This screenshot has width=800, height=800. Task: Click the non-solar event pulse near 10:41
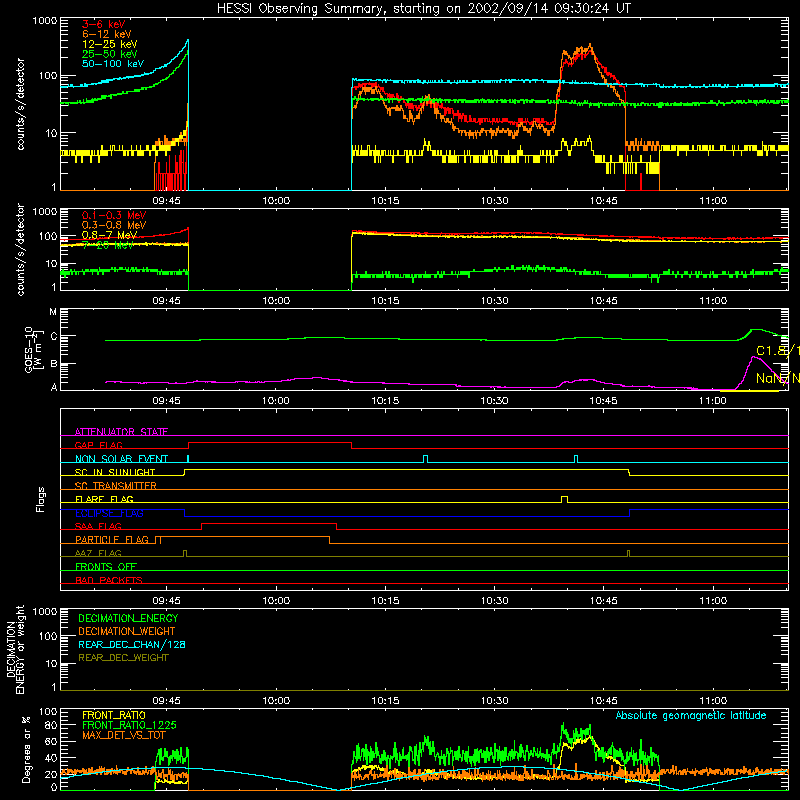576,459
